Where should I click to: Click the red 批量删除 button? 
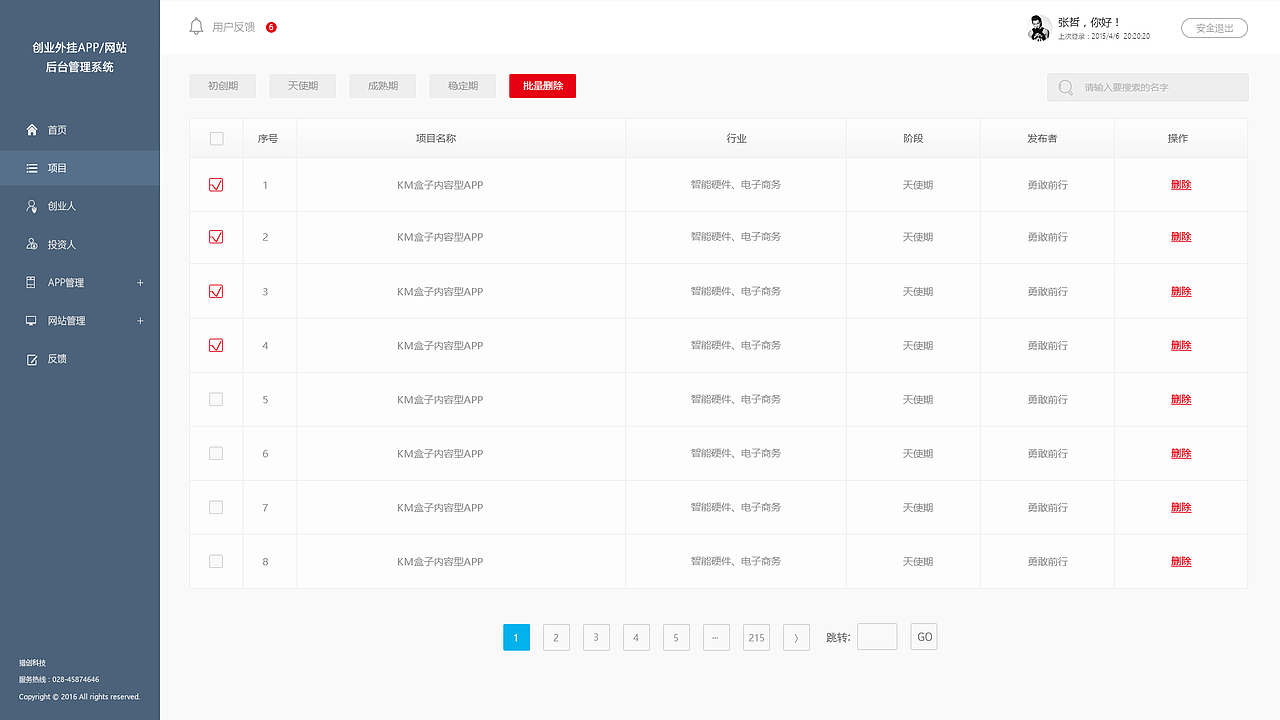tap(543, 86)
